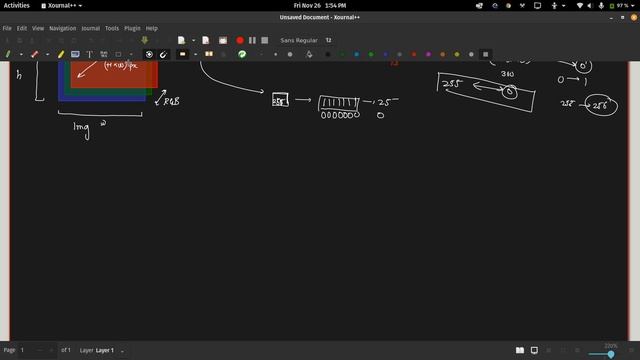
Task: Click the green down arrow icon
Action: tap(144, 40)
